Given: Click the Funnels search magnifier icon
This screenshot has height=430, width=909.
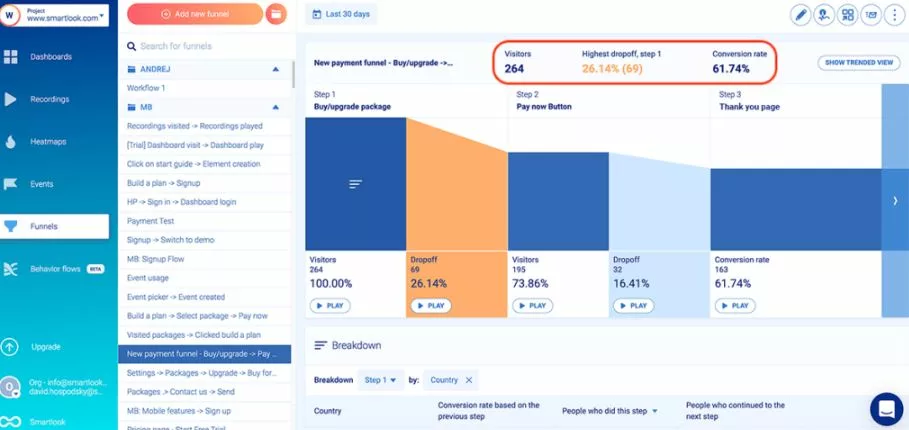Looking at the screenshot, I should 131,46.
